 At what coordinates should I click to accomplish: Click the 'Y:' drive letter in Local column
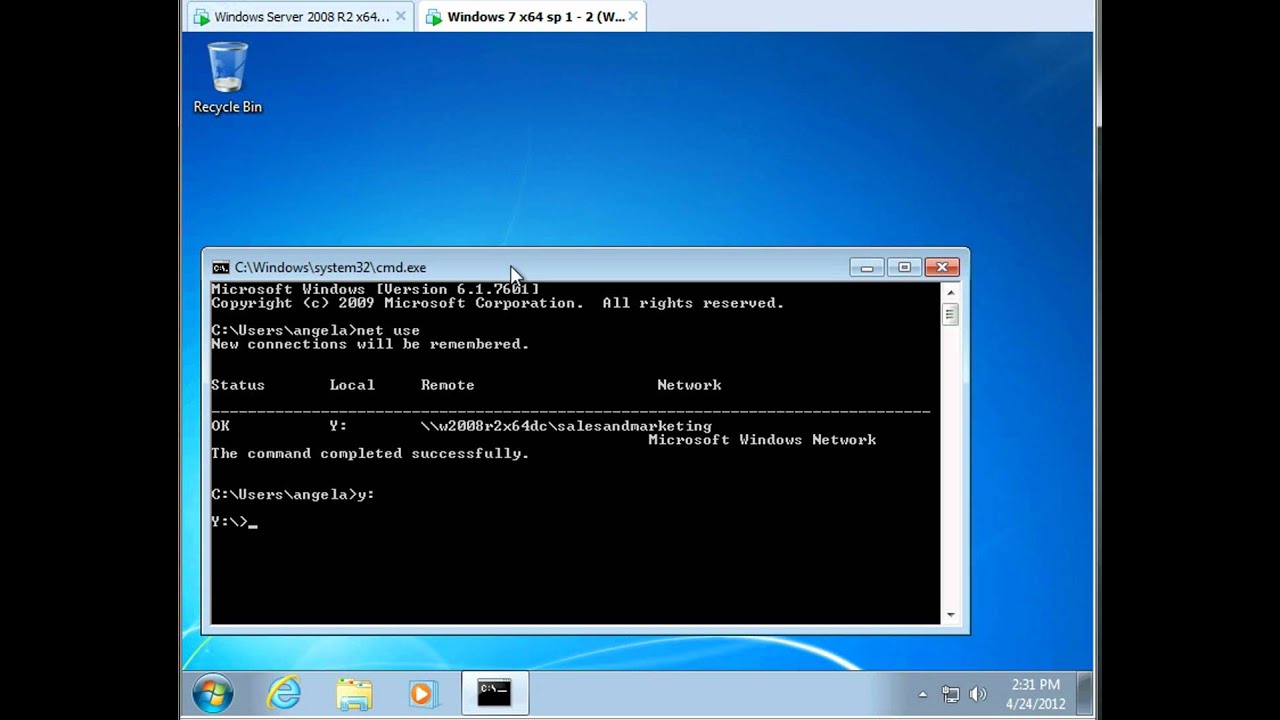click(338, 426)
